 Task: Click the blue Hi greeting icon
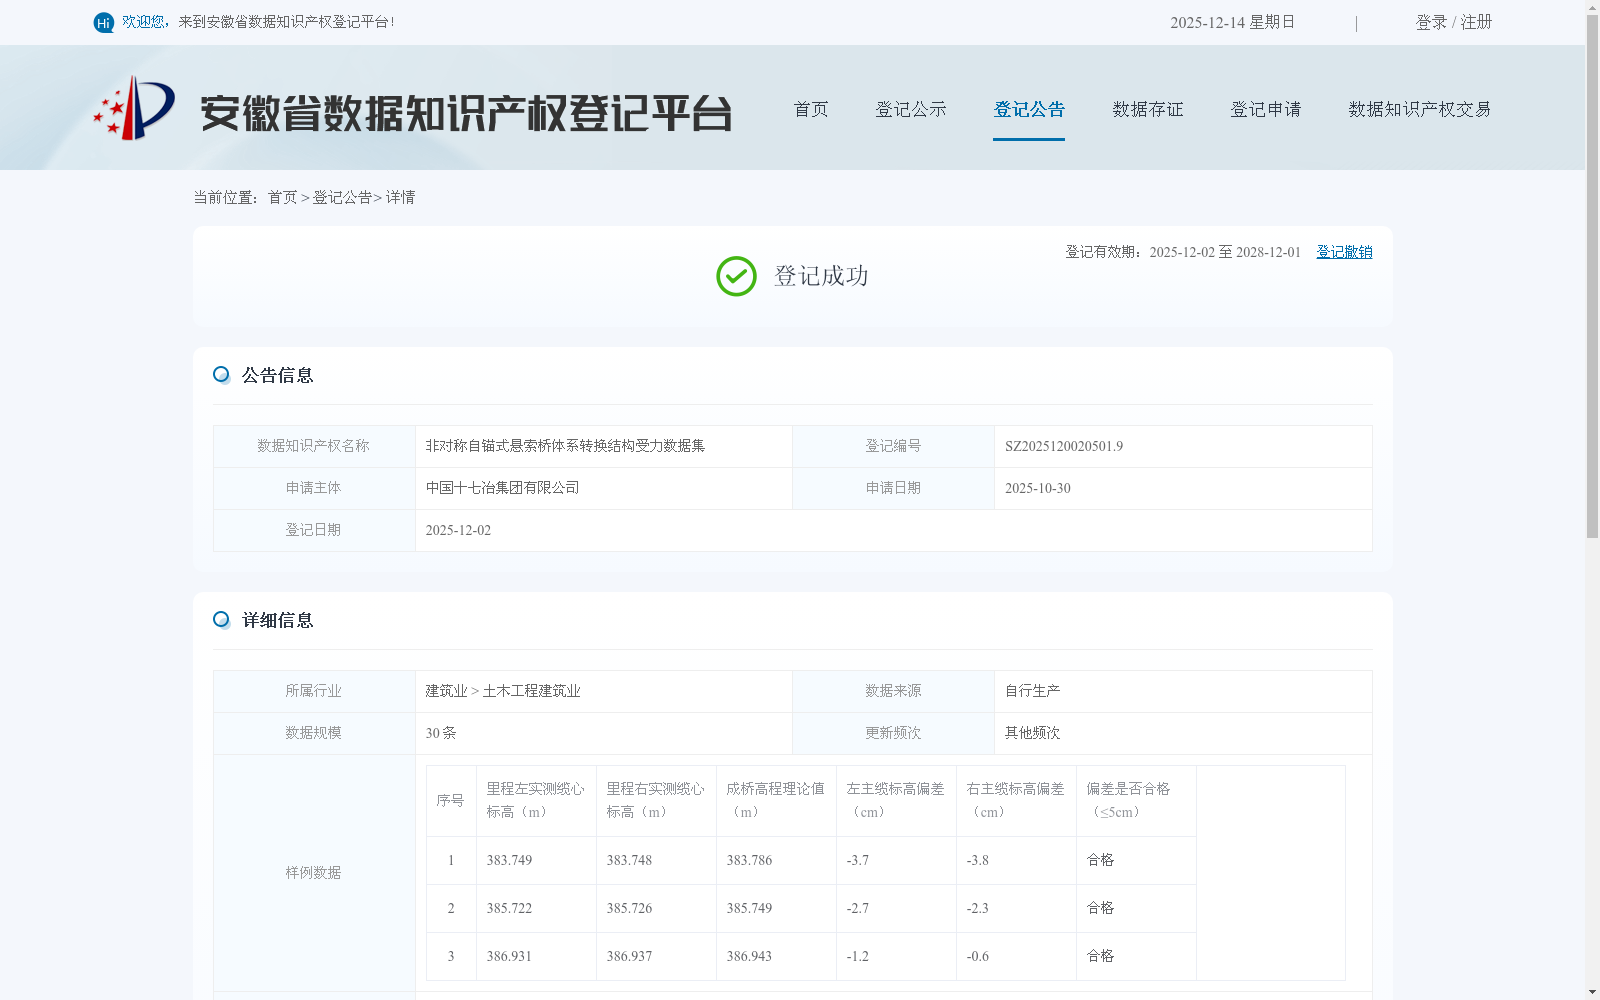tap(104, 22)
